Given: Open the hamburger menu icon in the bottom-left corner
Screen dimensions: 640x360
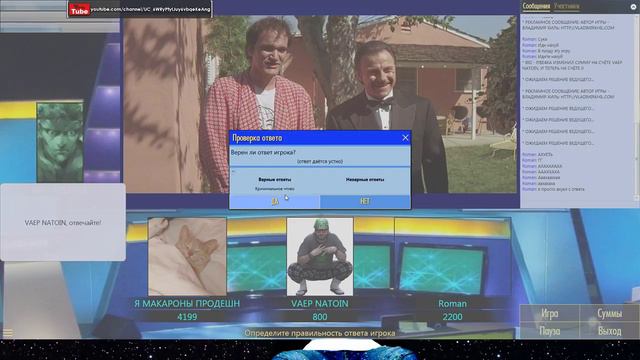Looking at the screenshot, I should [8, 333].
